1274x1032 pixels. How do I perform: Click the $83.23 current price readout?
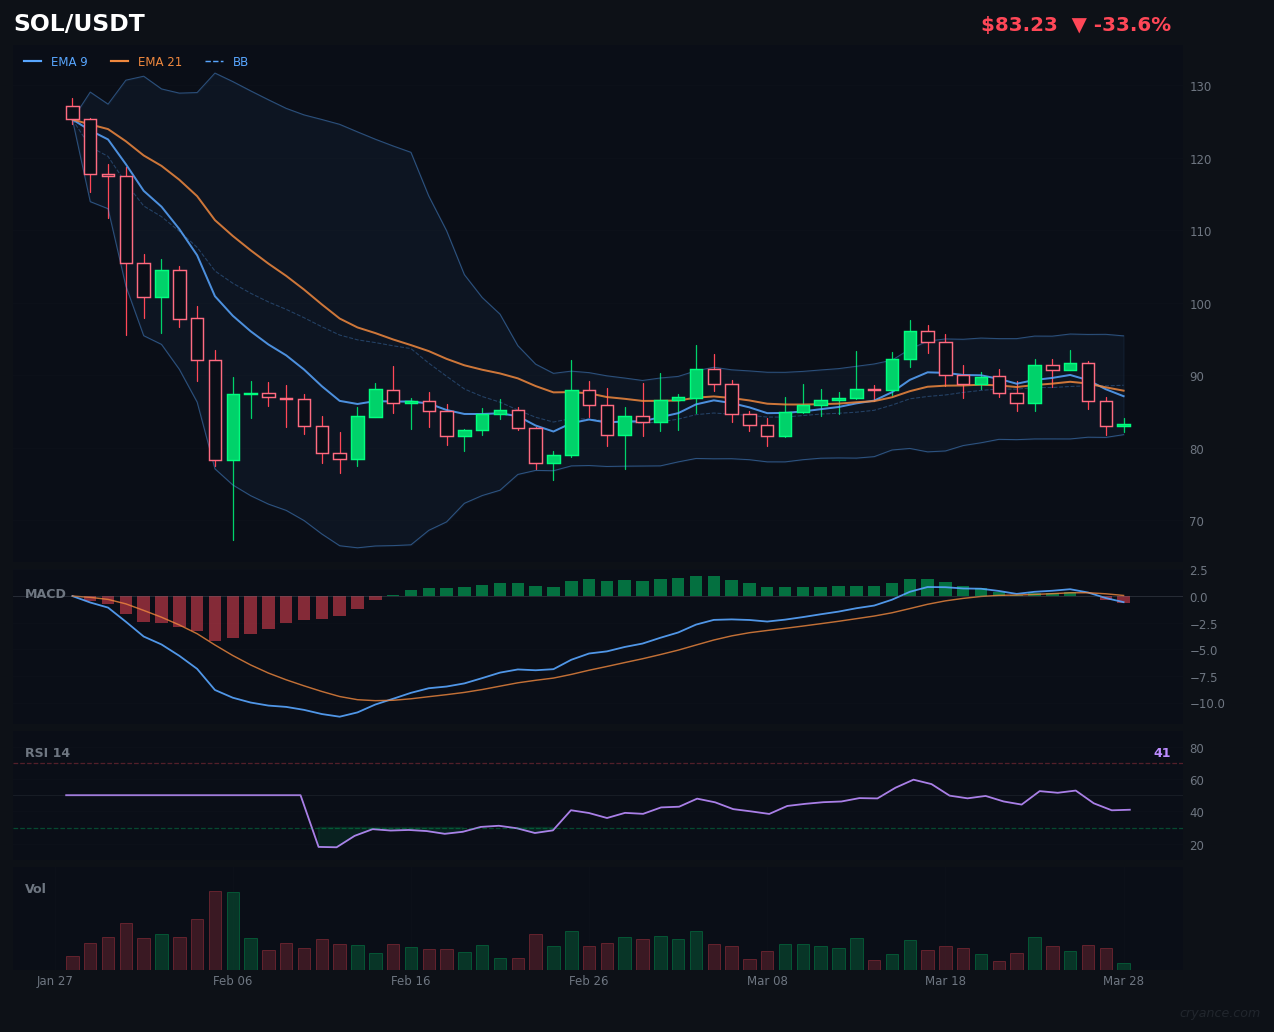click(x=1018, y=25)
